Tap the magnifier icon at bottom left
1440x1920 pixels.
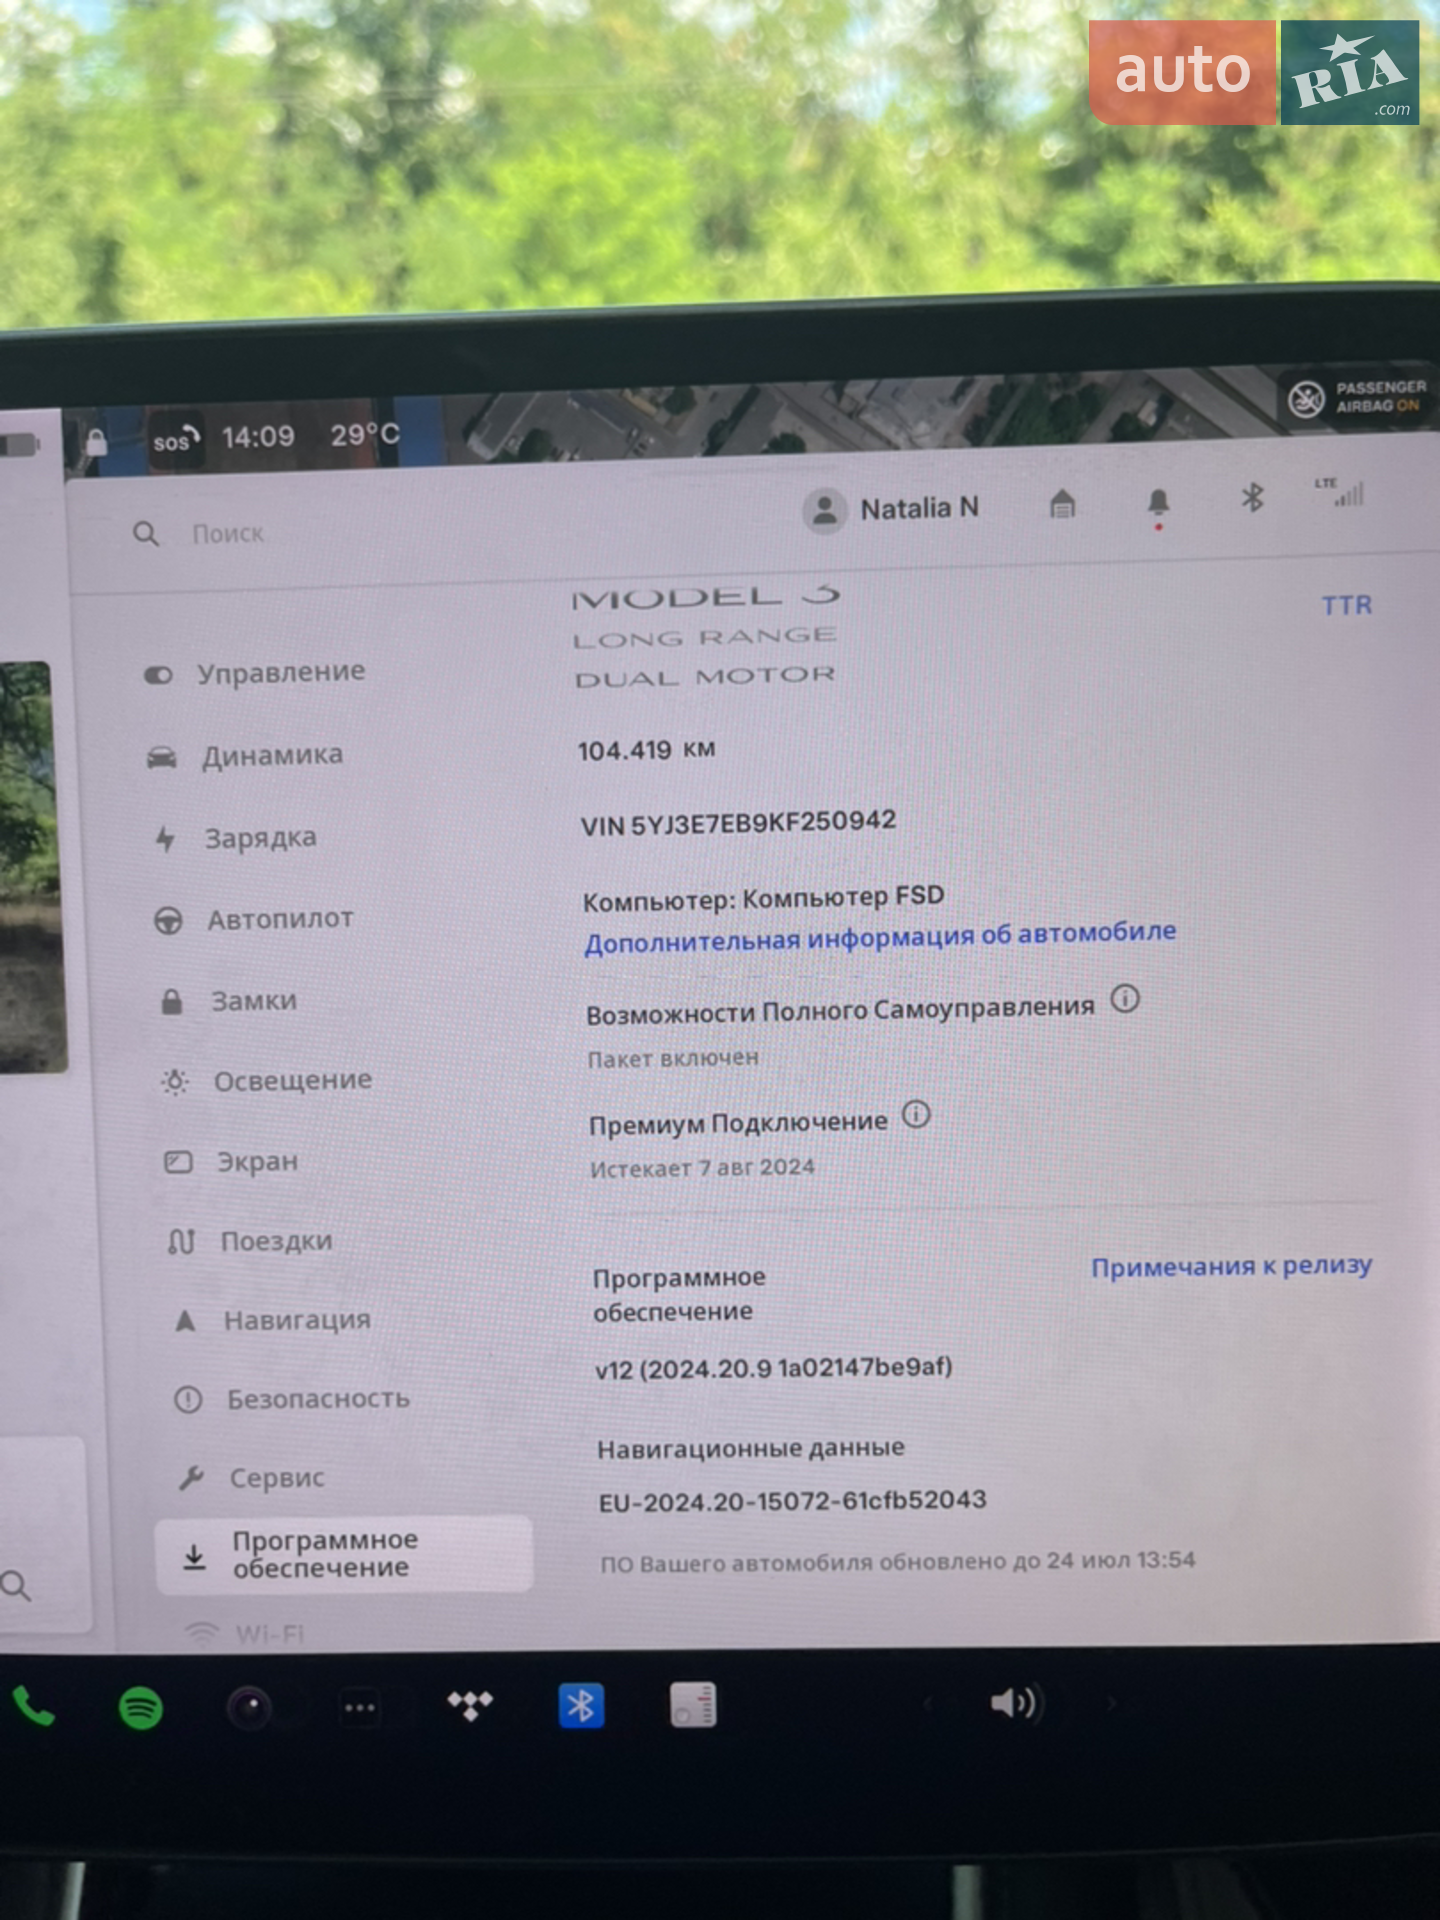point(16,1586)
